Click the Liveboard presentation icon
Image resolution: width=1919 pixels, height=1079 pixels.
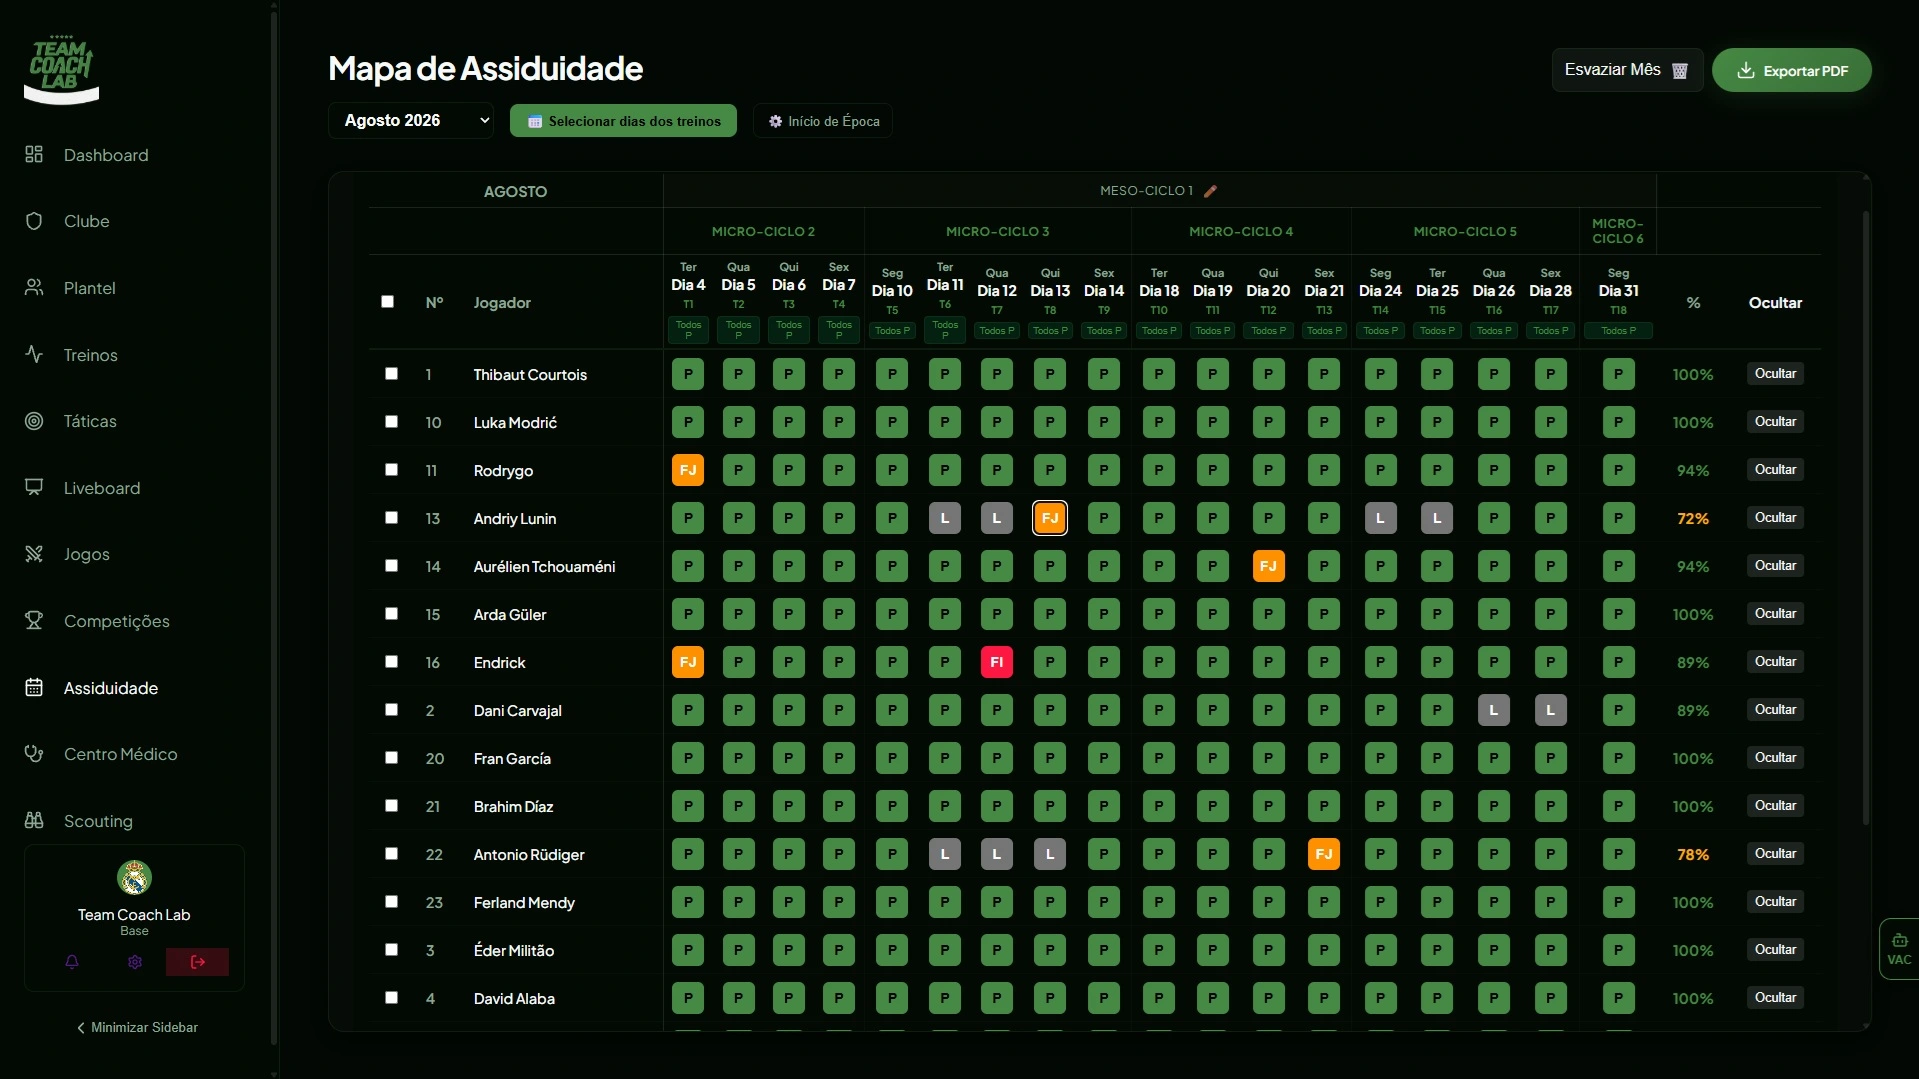34,487
